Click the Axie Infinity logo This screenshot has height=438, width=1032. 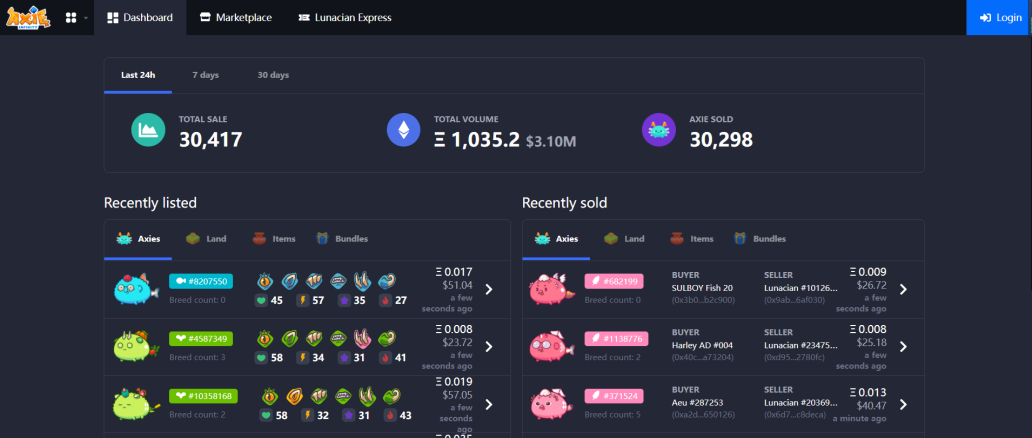click(29, 17)
